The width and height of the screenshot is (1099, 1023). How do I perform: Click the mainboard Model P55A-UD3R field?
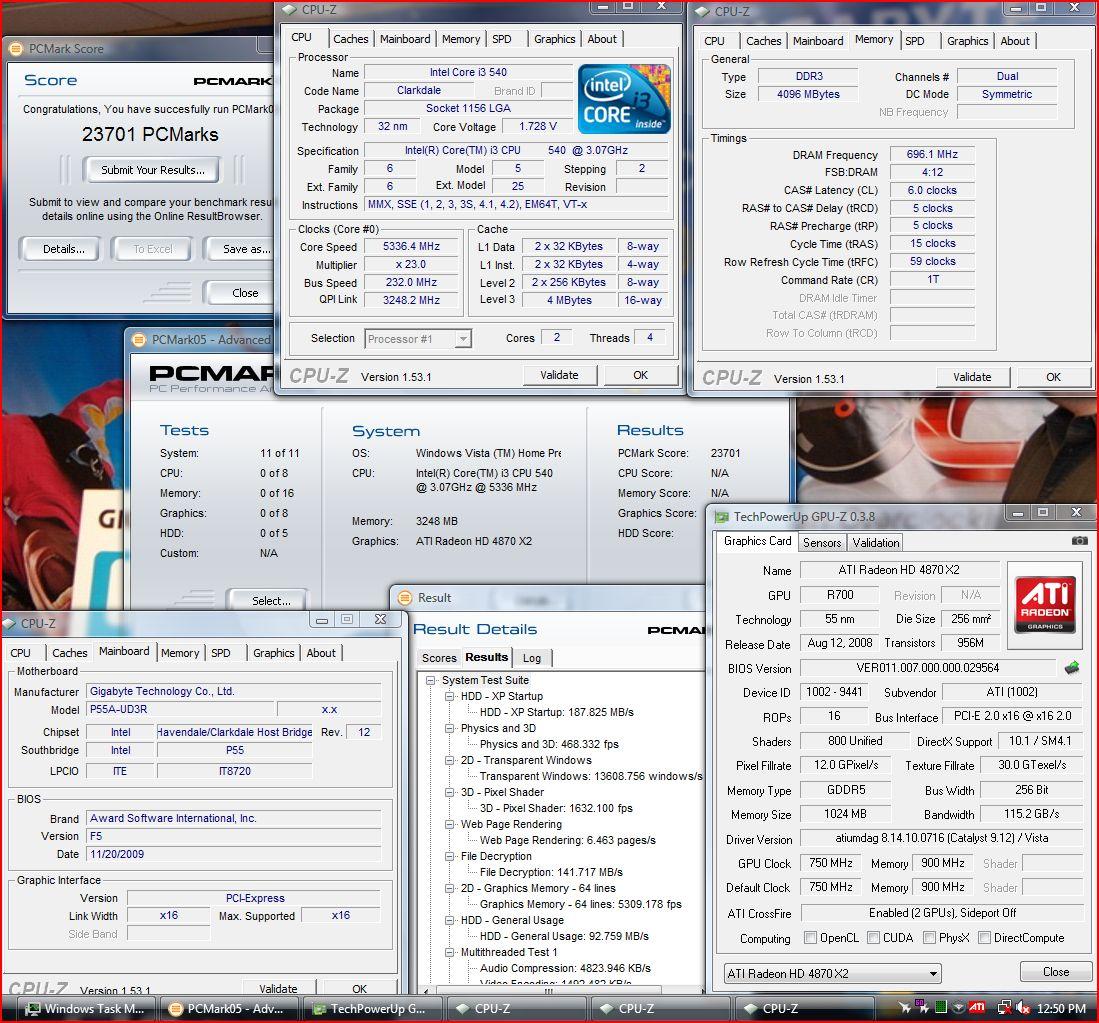tap(181, 709)
